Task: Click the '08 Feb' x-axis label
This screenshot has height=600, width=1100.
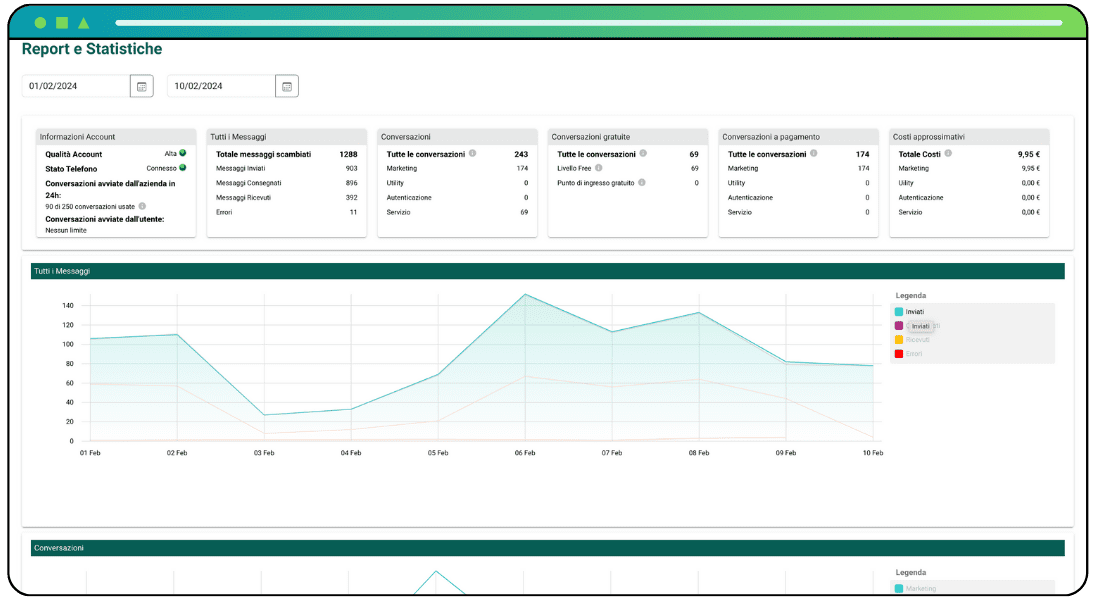Action: [x=699, y=453]
